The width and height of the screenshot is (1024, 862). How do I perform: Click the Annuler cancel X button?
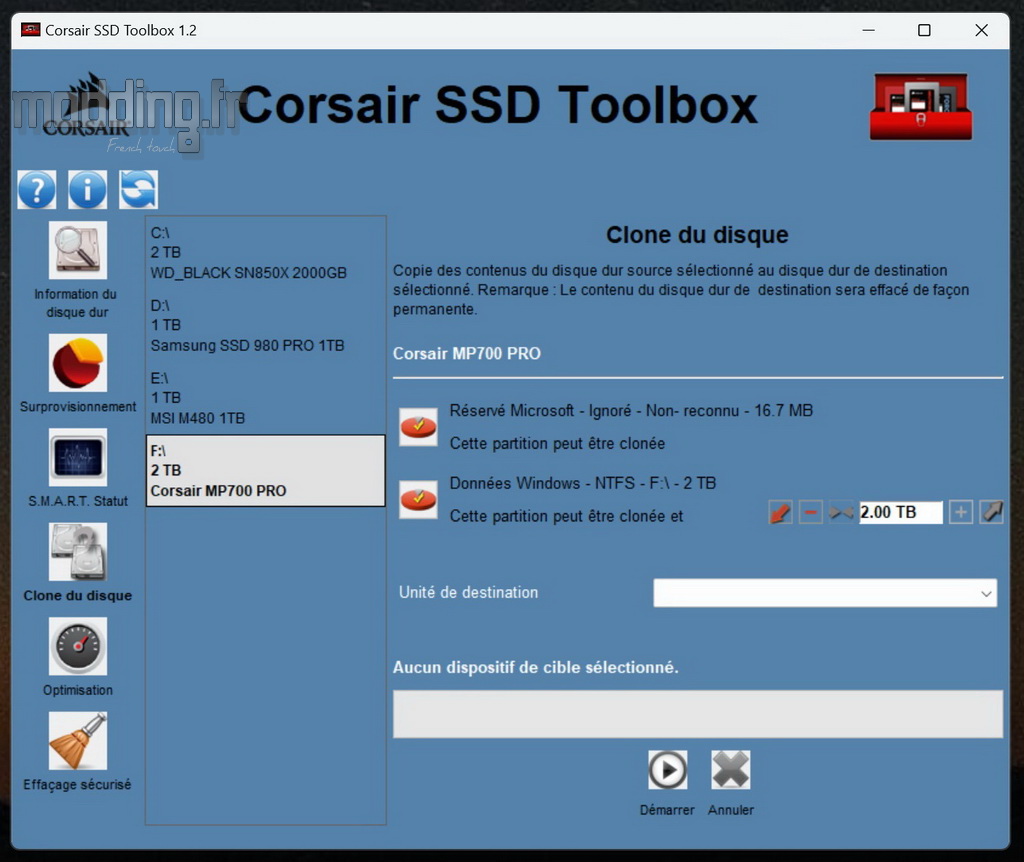point(731,770)
